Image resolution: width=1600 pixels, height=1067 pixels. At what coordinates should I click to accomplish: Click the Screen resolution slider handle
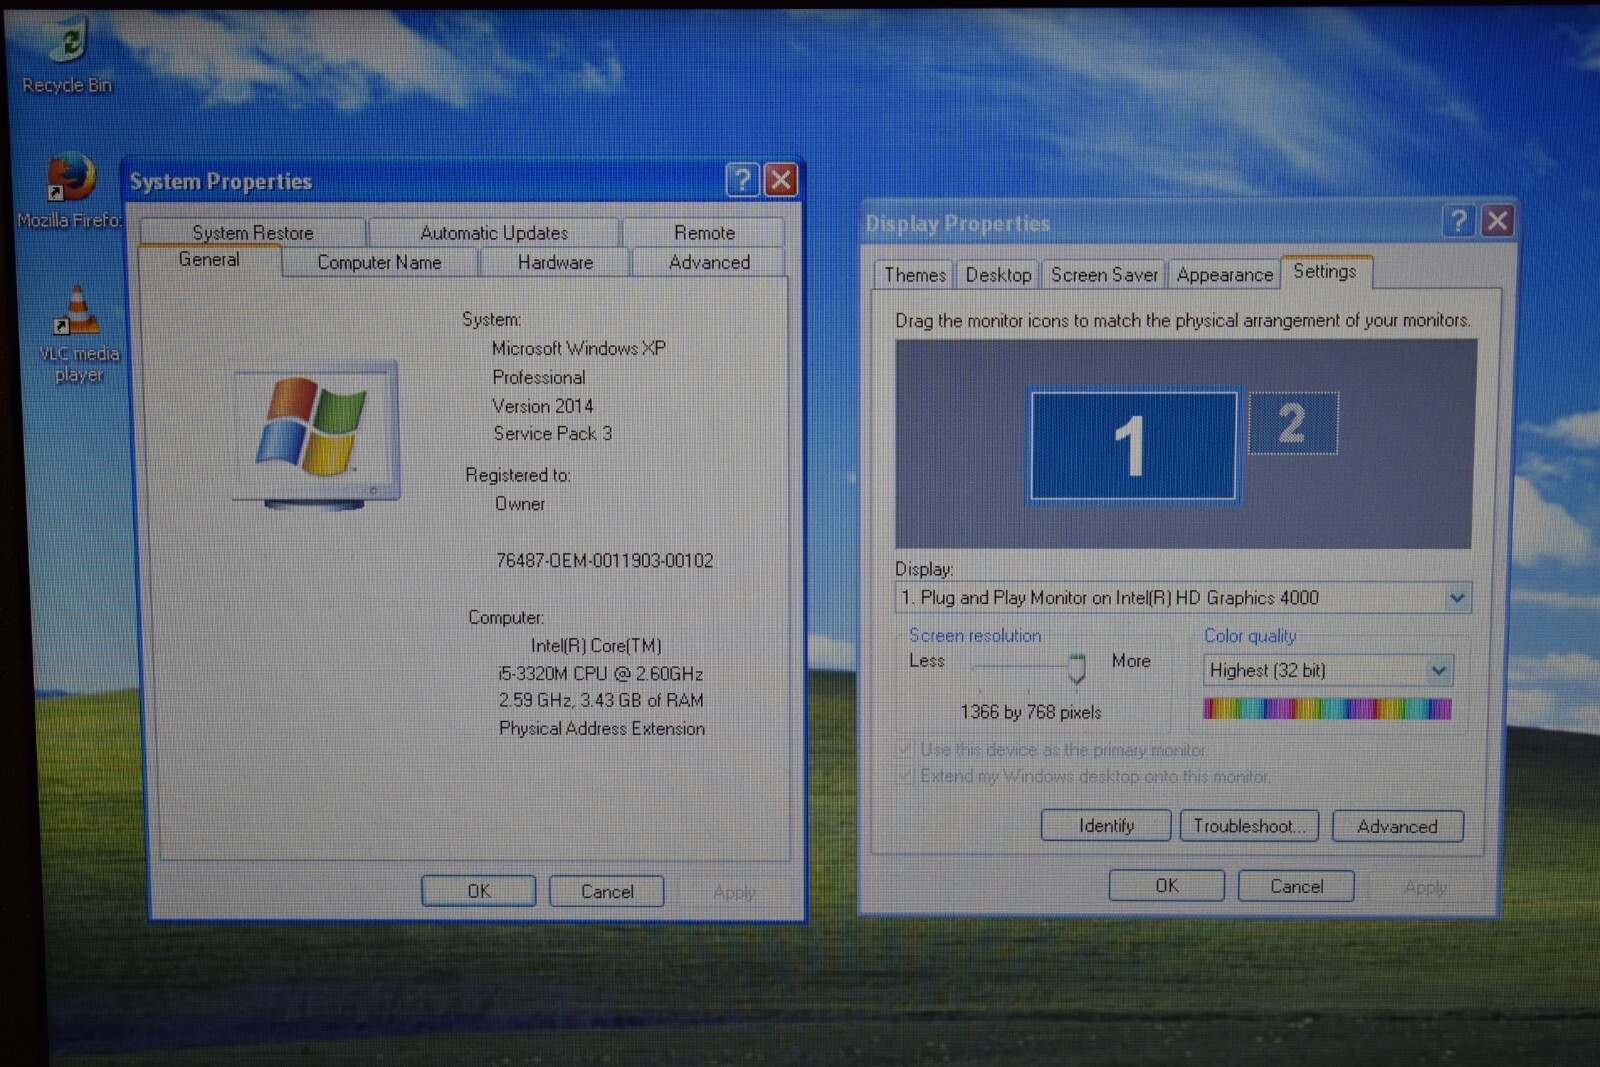(x=1076, y=668)
